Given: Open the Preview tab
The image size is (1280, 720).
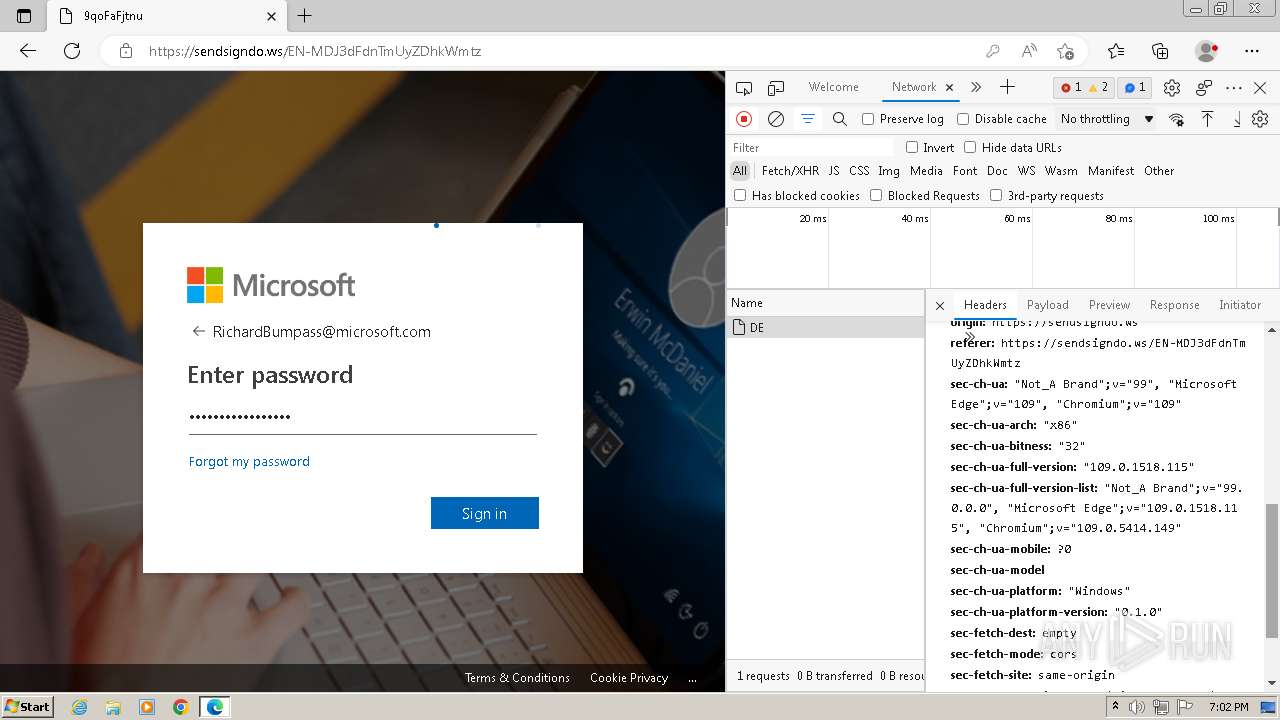Looking at the screenshot, I should click(x=1109, y=305).
